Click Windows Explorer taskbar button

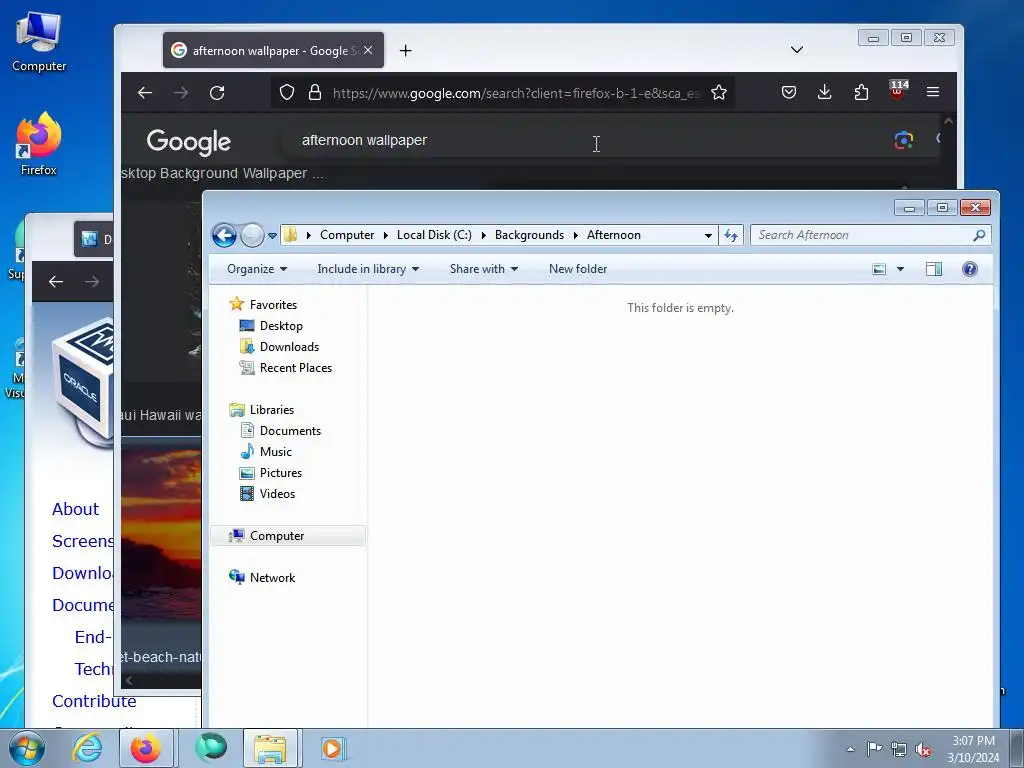(270, 748)
